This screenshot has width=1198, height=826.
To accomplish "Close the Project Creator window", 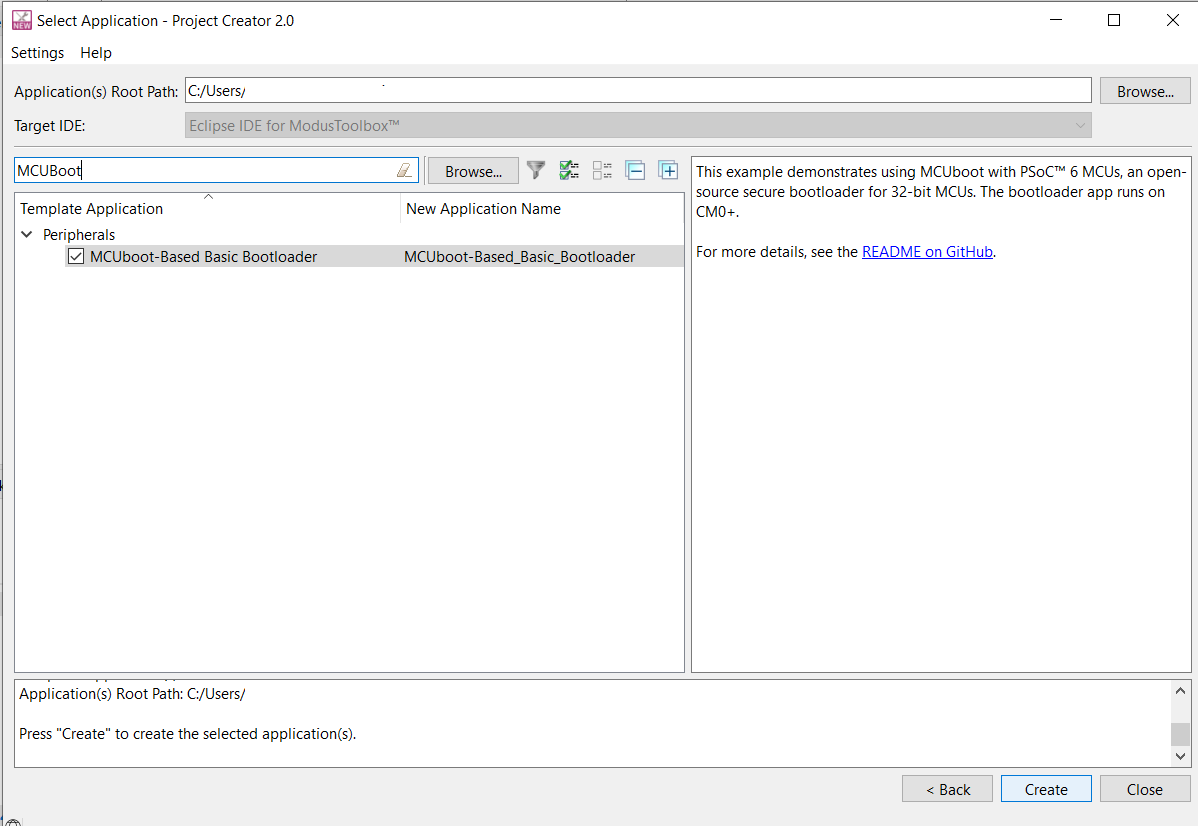I will [1173, 20].
